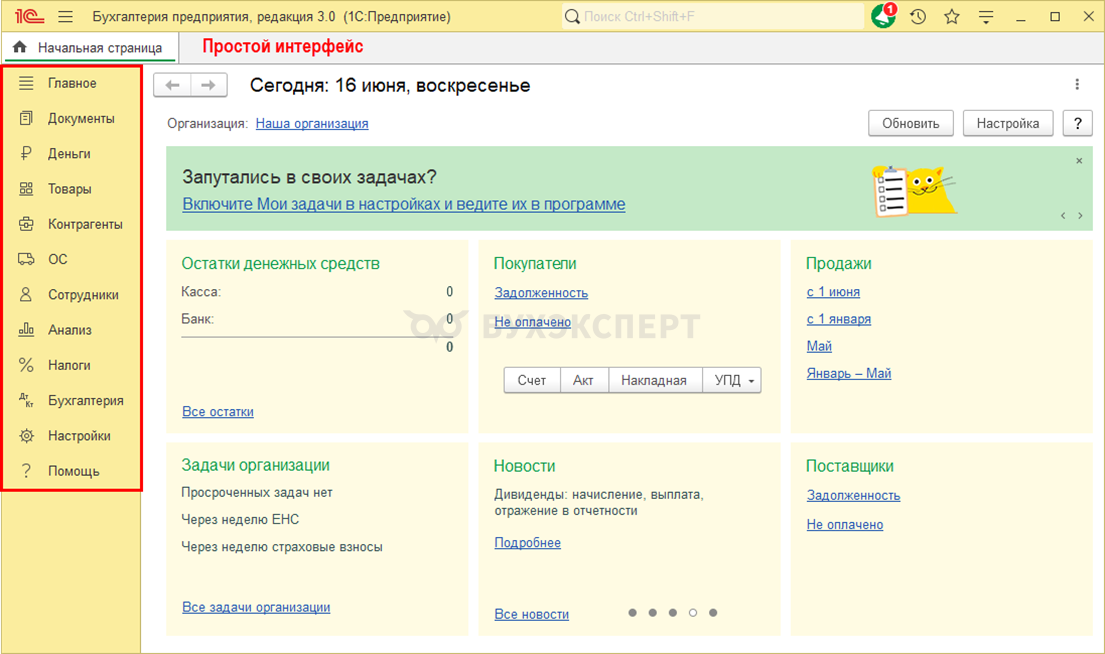Show next banner with right chevron
This screenshot has height=654, width=1105.
1080,216
